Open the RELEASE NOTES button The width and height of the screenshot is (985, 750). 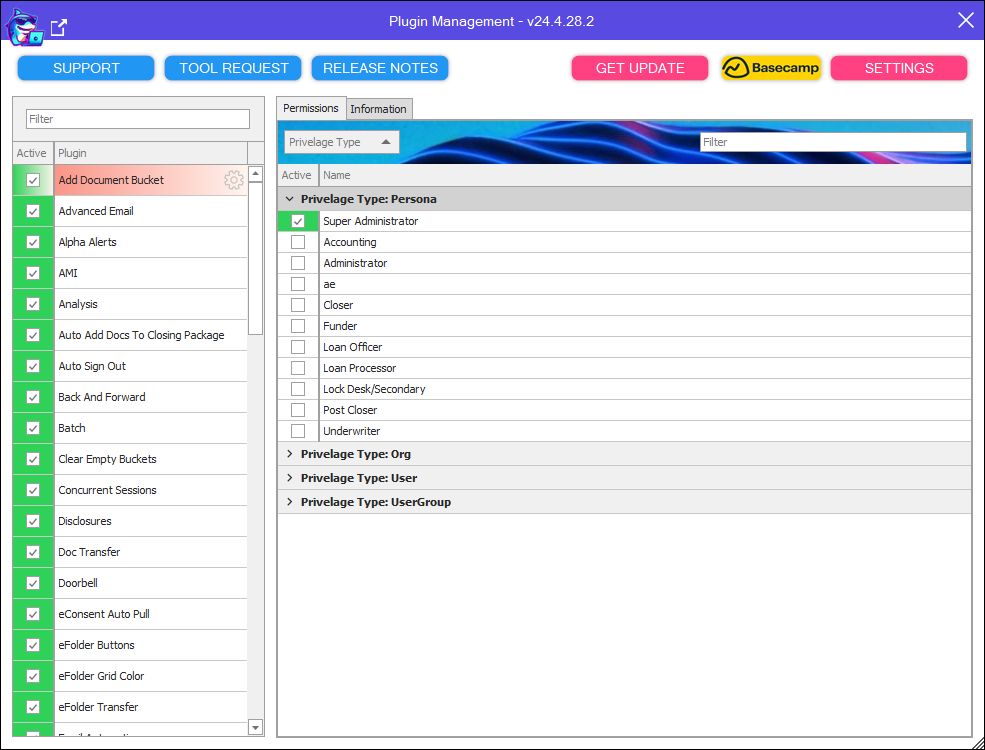point(380,68)
